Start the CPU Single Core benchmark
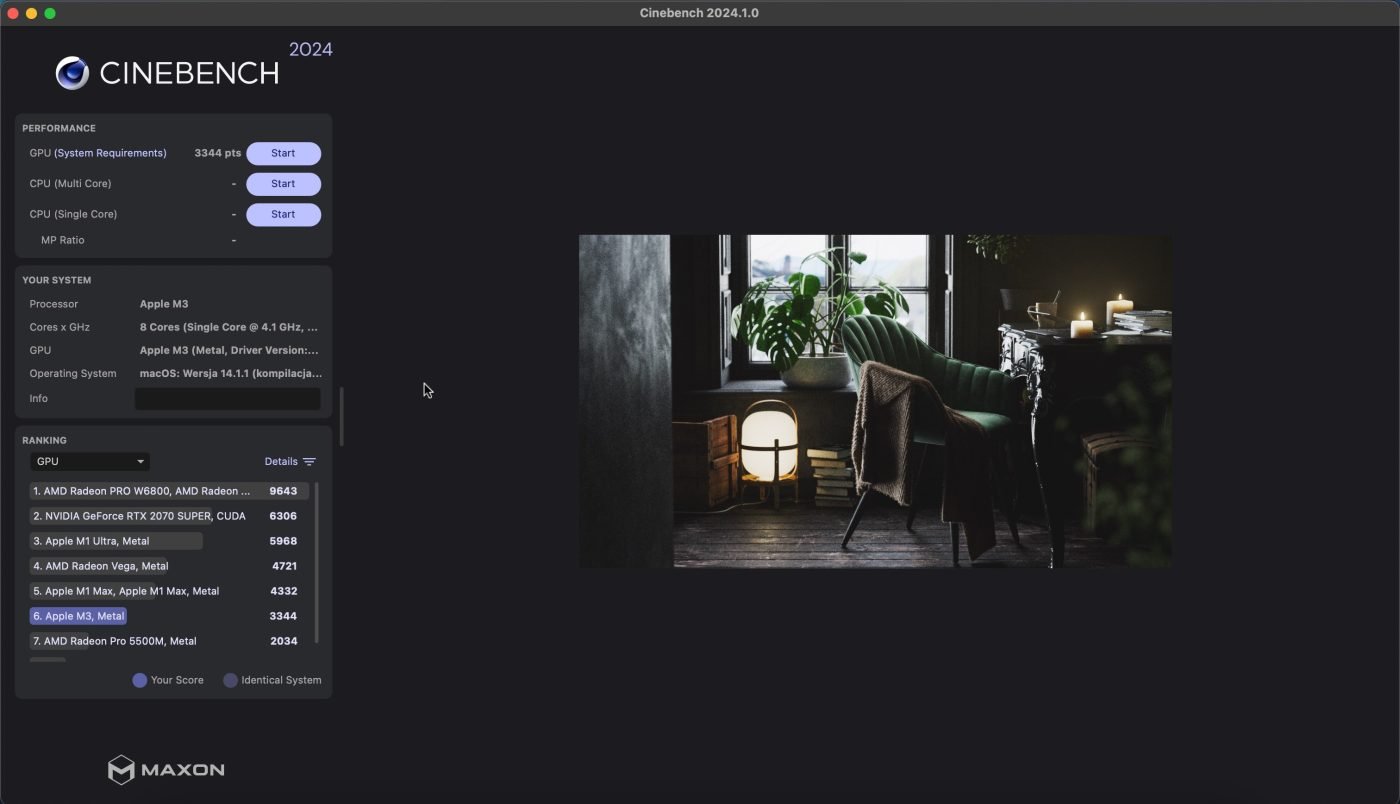Screen dimensions: 1400x804 [x=283, y=214]
